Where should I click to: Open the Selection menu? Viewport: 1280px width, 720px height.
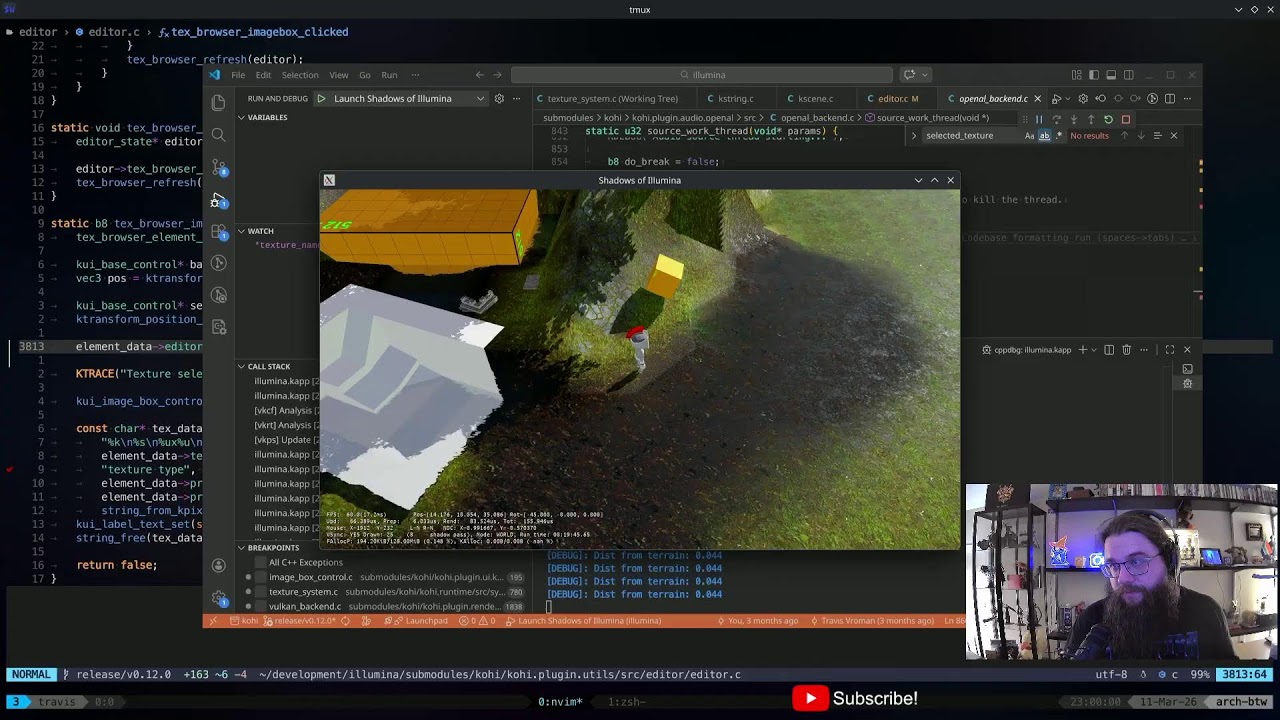300,75
